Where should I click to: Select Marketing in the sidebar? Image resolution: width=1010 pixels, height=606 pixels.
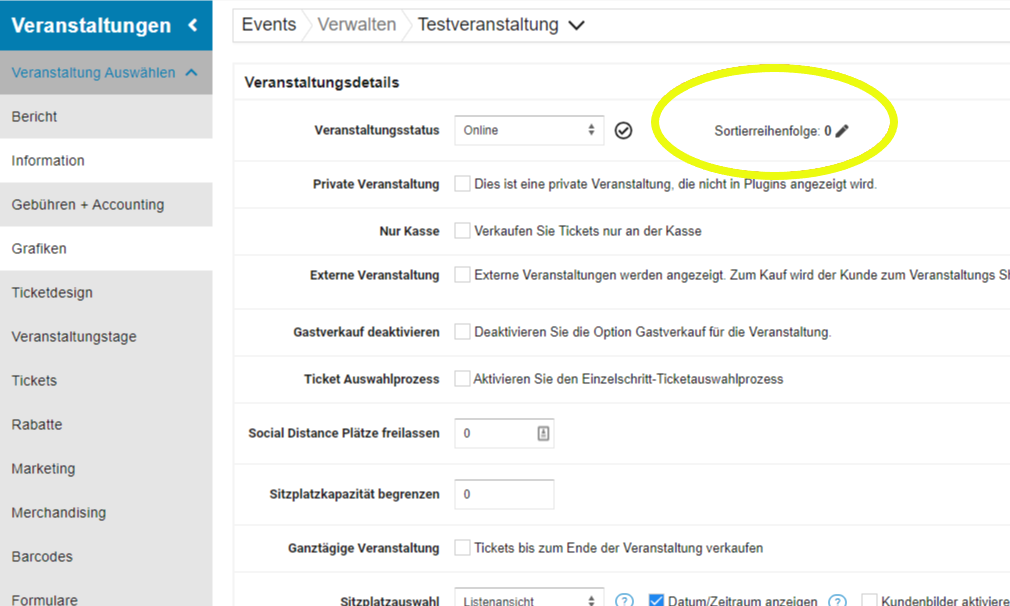point(43,469)
